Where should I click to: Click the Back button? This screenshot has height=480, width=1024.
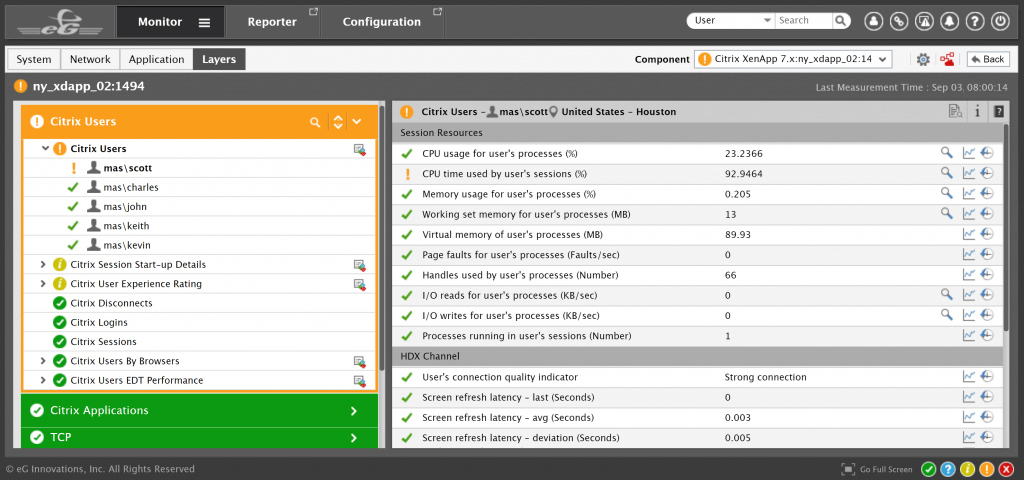tap(986, 59)
